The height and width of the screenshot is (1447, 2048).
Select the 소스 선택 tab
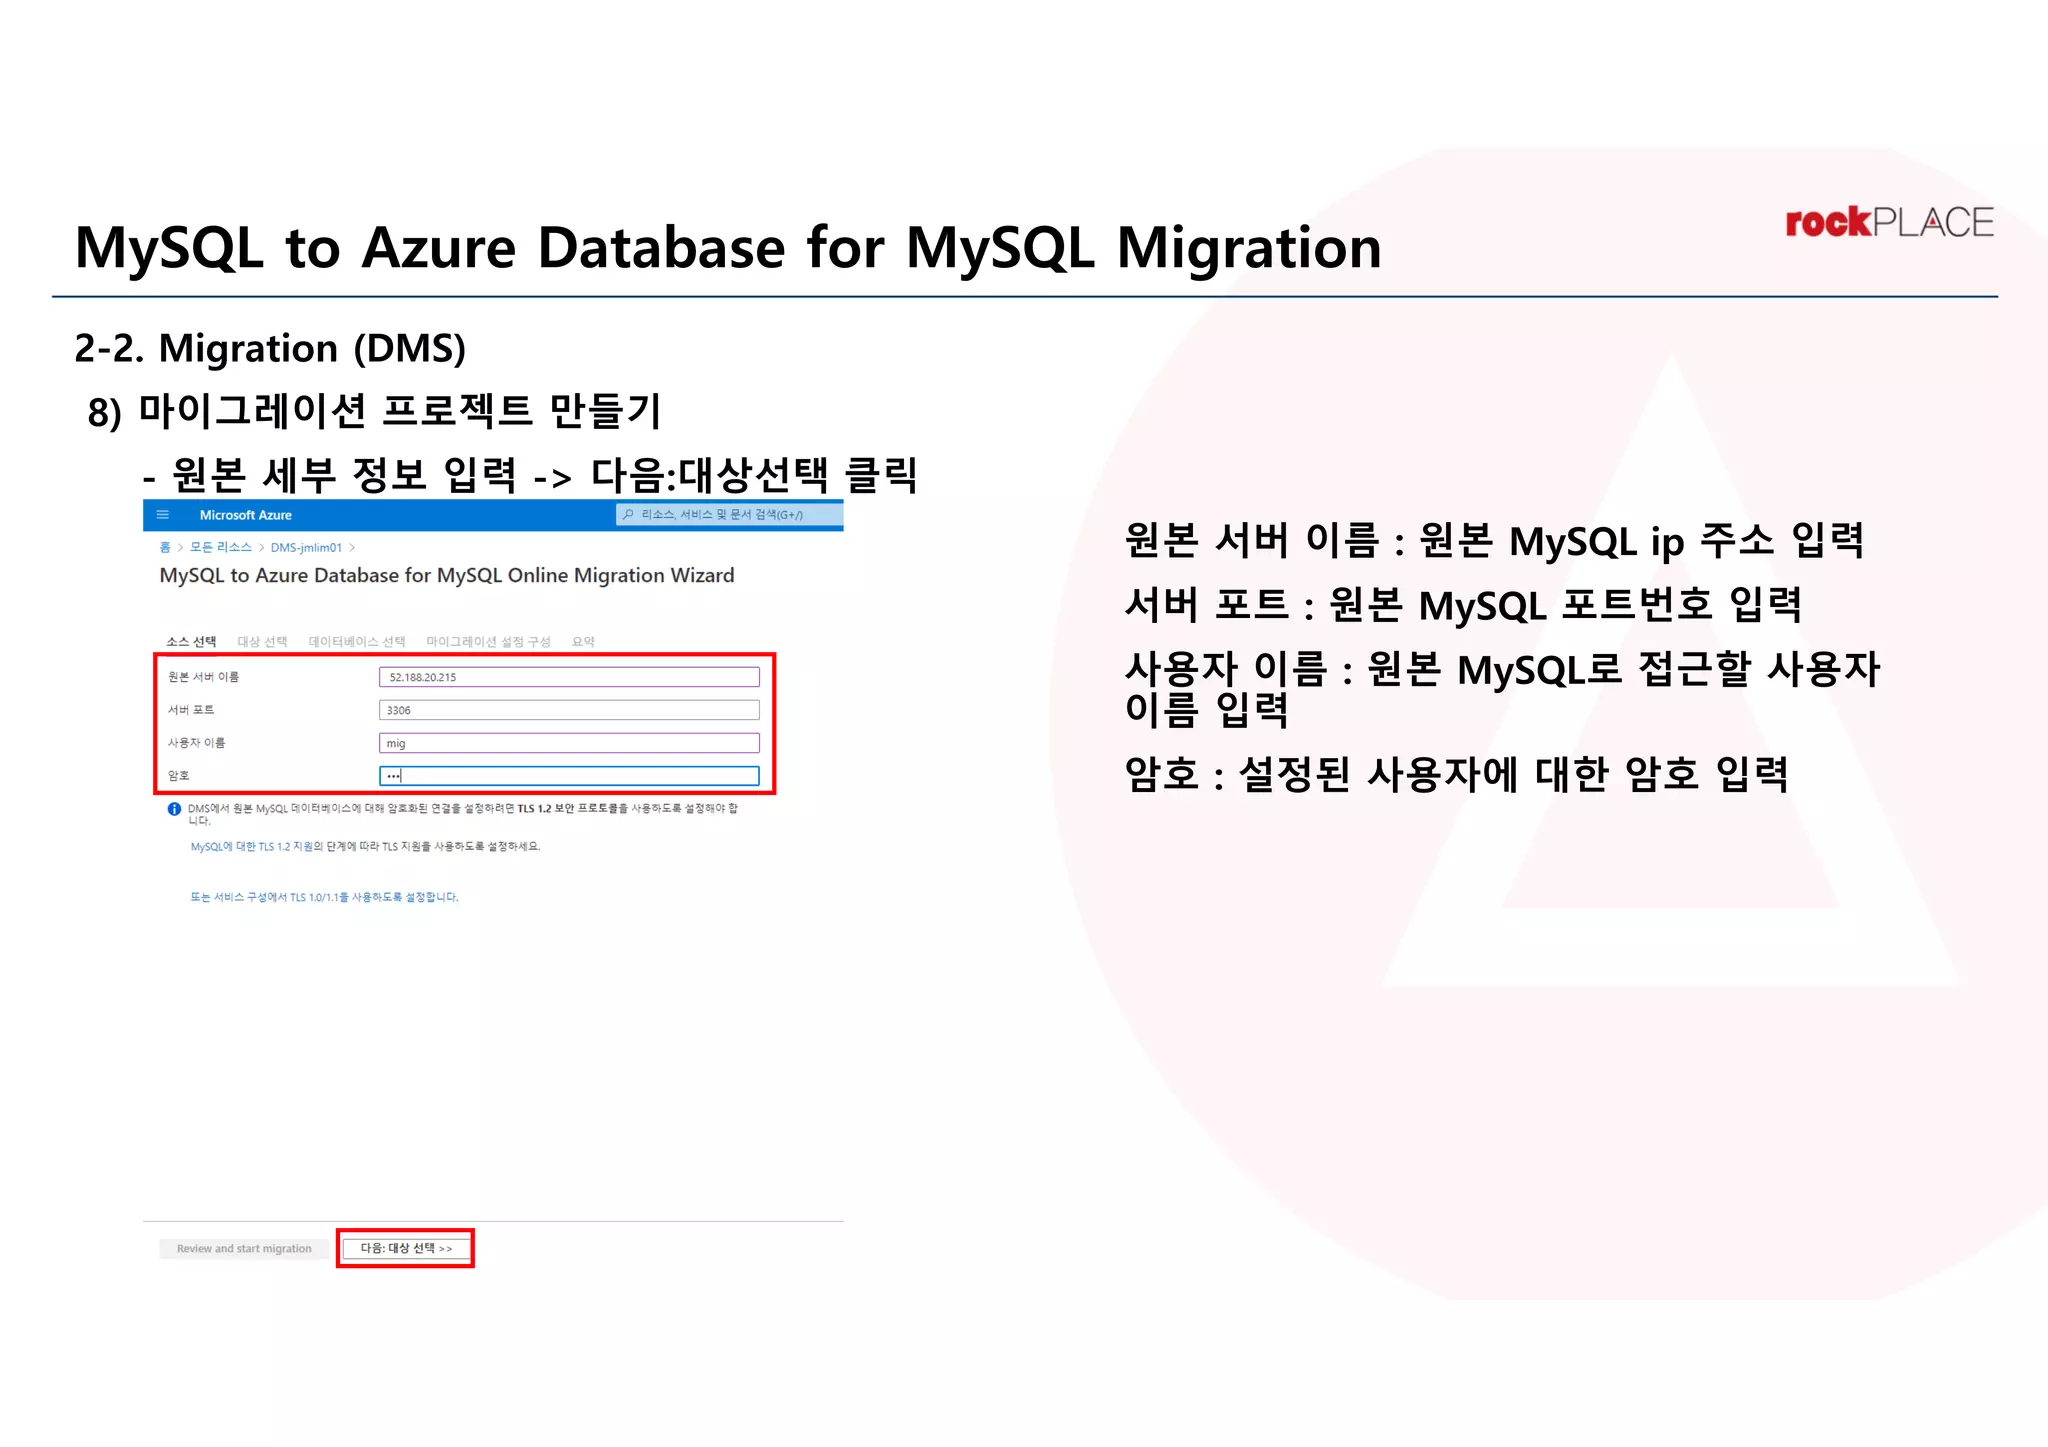(191, 641)
